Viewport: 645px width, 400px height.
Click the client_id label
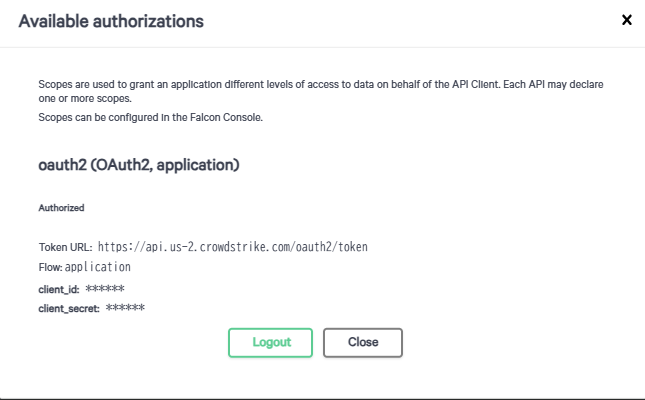(59, 289)
